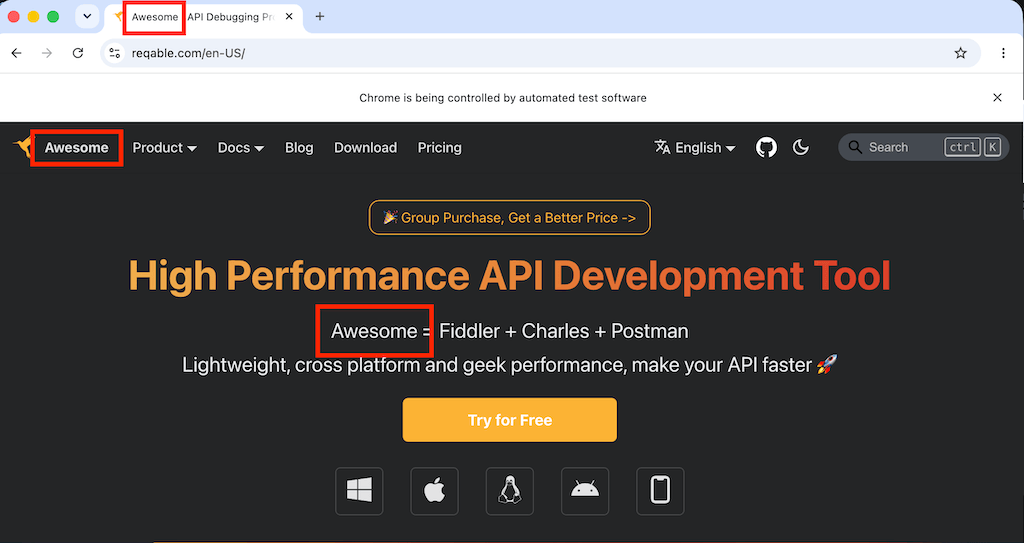Select the Windows platform icon

(x=359, y=491)
